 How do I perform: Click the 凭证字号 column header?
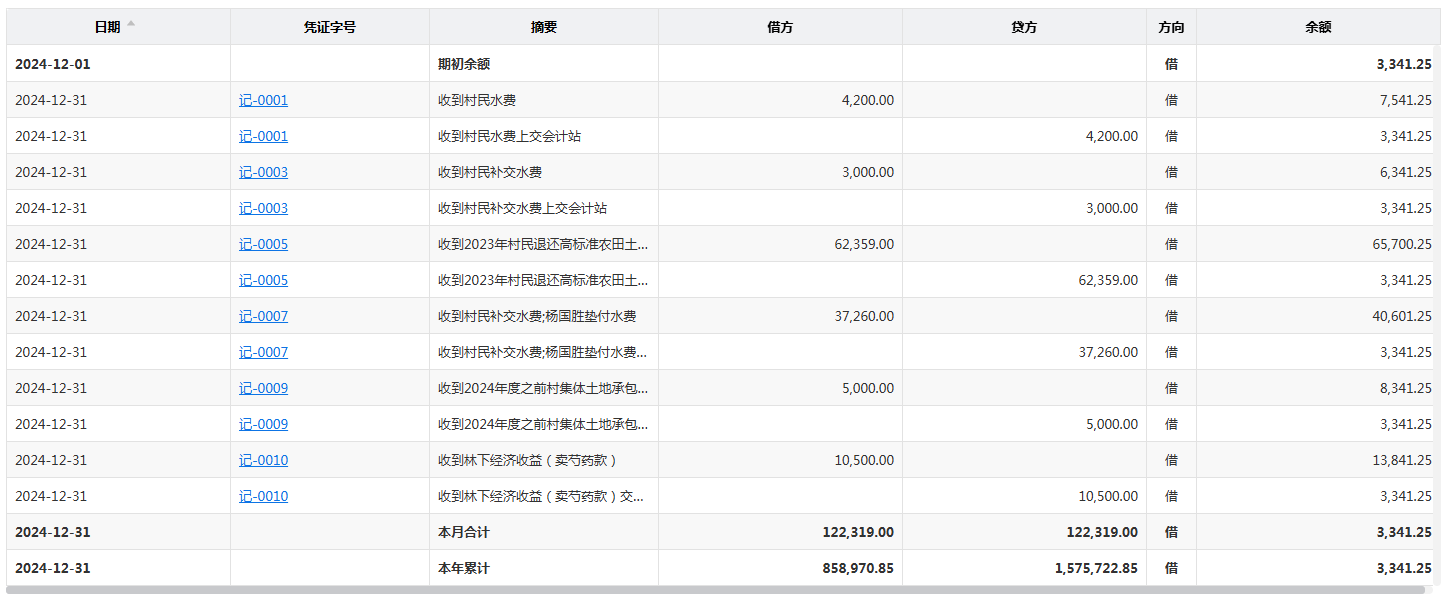329,27
